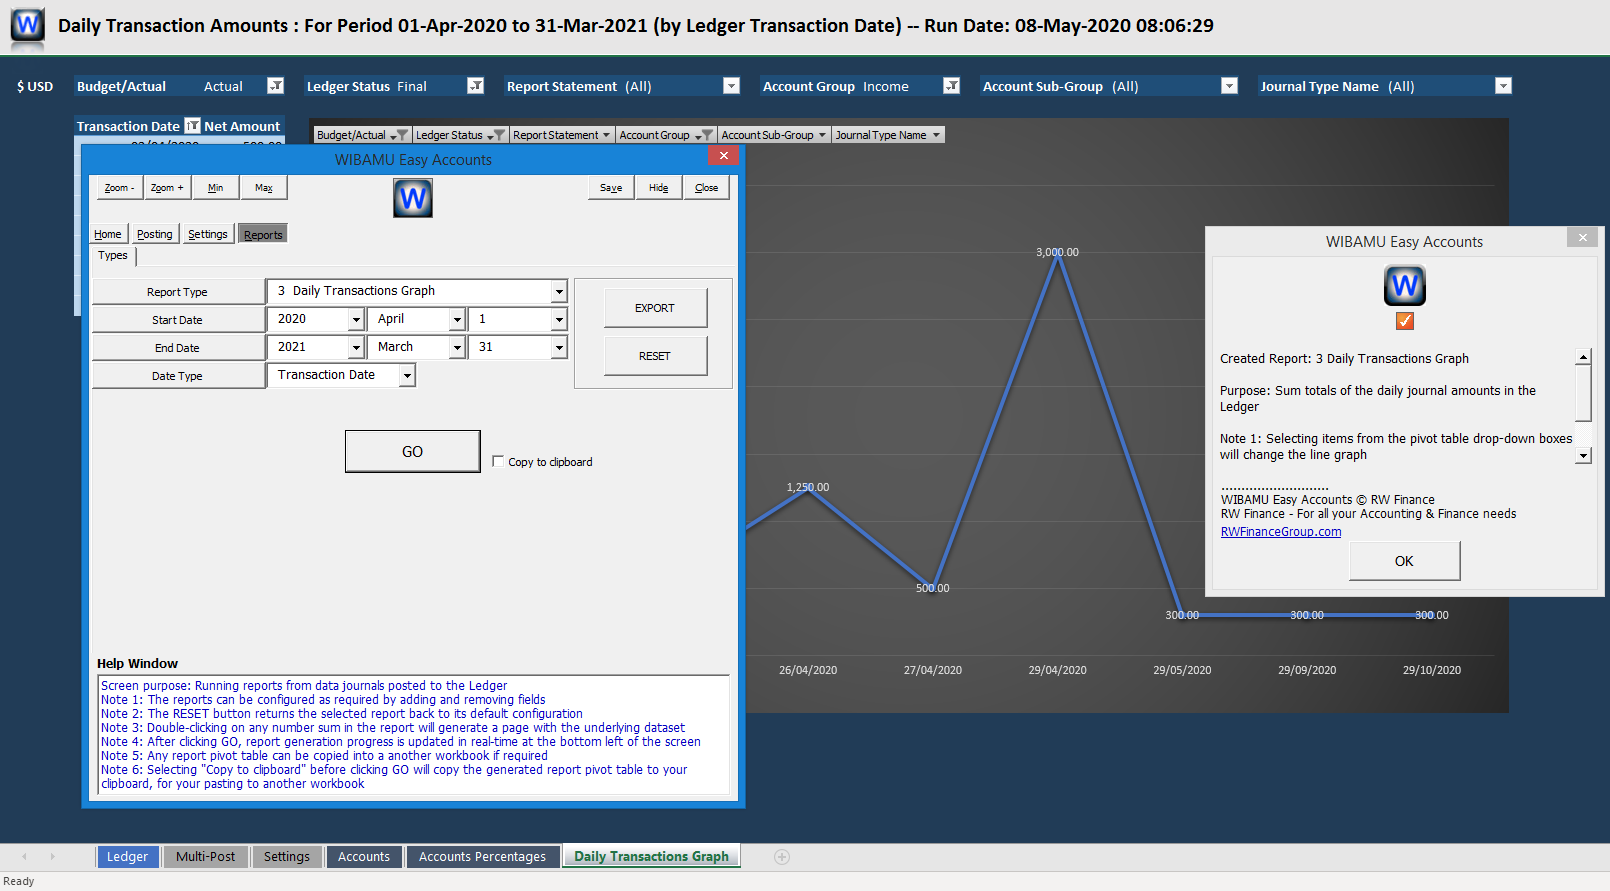
Task: Expand the Account Sub-Group (All) dropdown
Action: pos(1230,86)
